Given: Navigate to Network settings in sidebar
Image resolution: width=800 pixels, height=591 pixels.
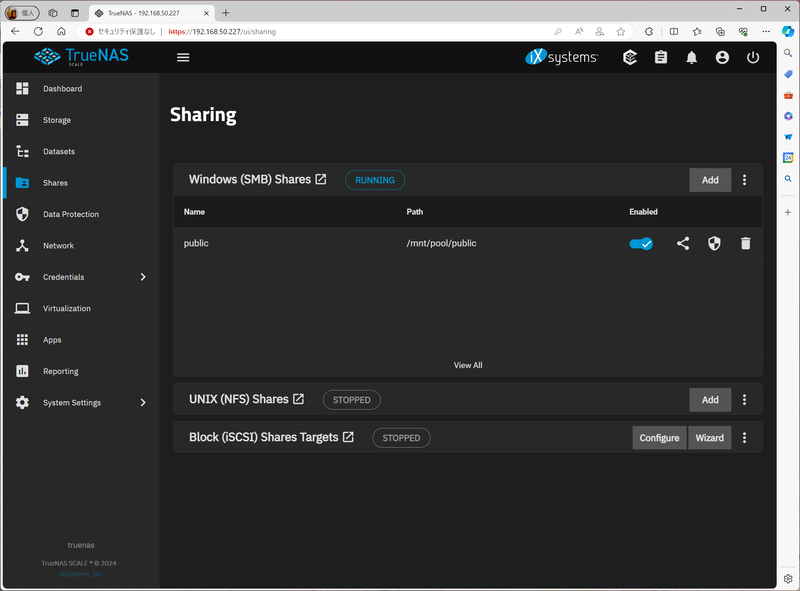Looking at the screenshot, I should [82, 245].
